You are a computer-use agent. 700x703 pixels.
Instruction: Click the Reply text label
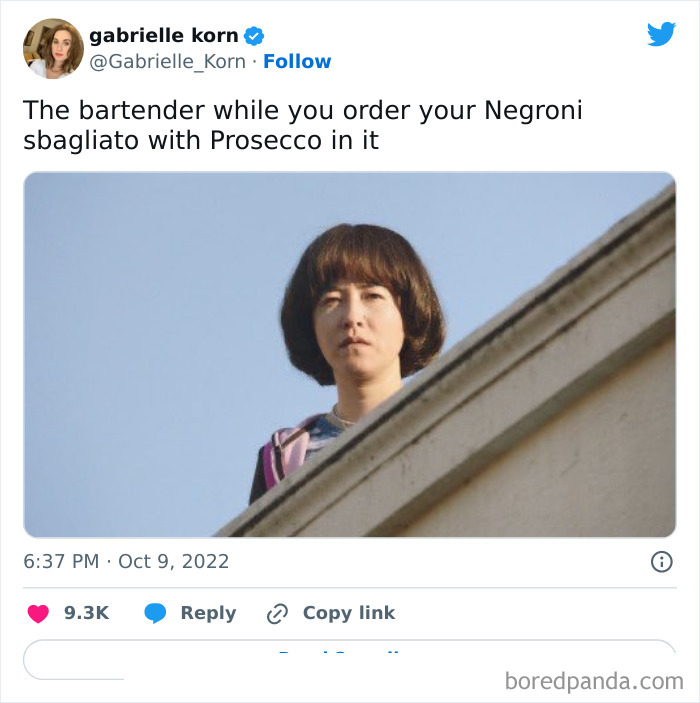click(x=209, y=613)
